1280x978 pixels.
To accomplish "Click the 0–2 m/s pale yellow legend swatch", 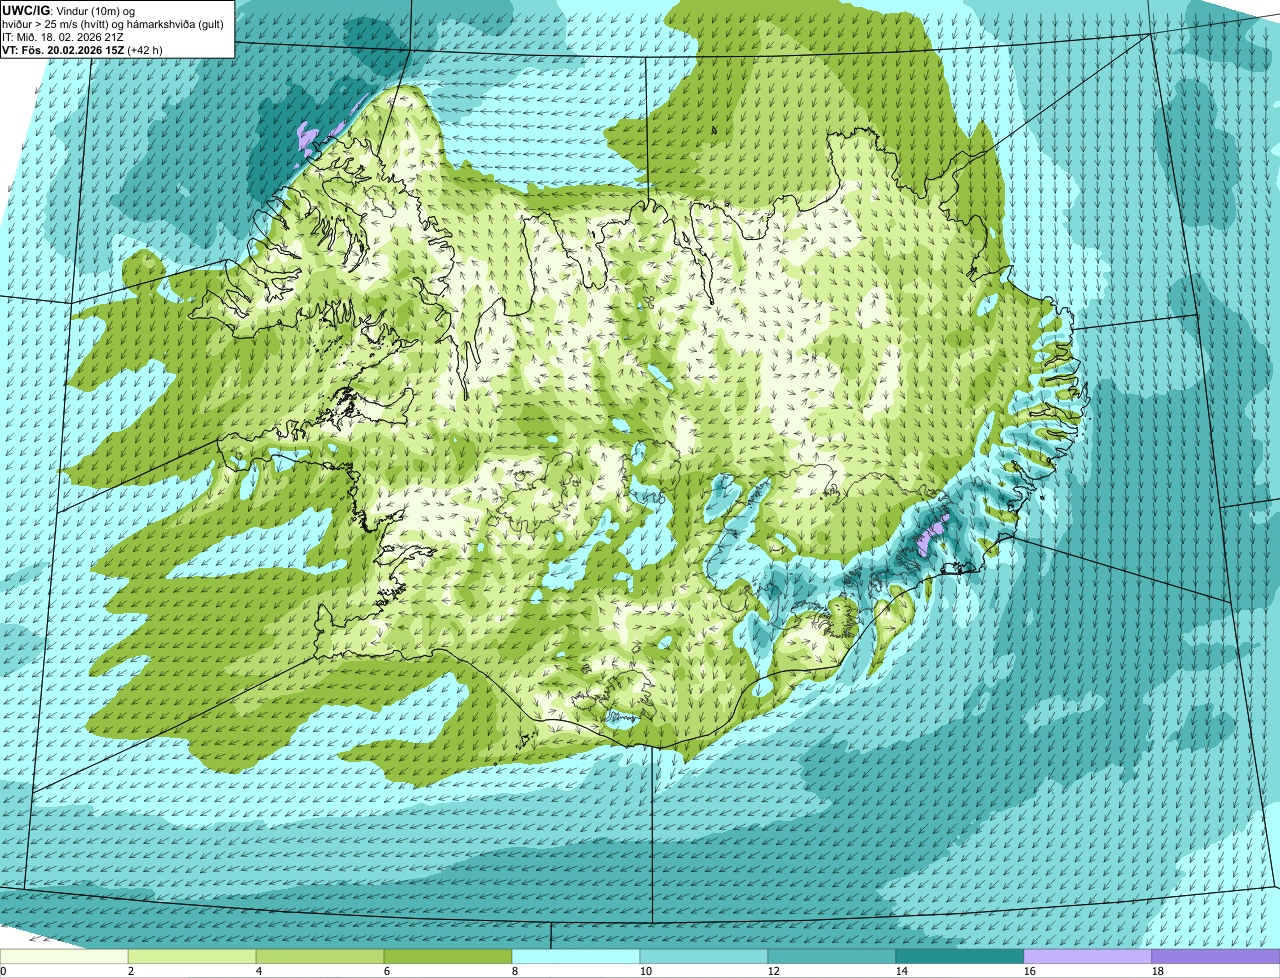I will pos(64,957).
